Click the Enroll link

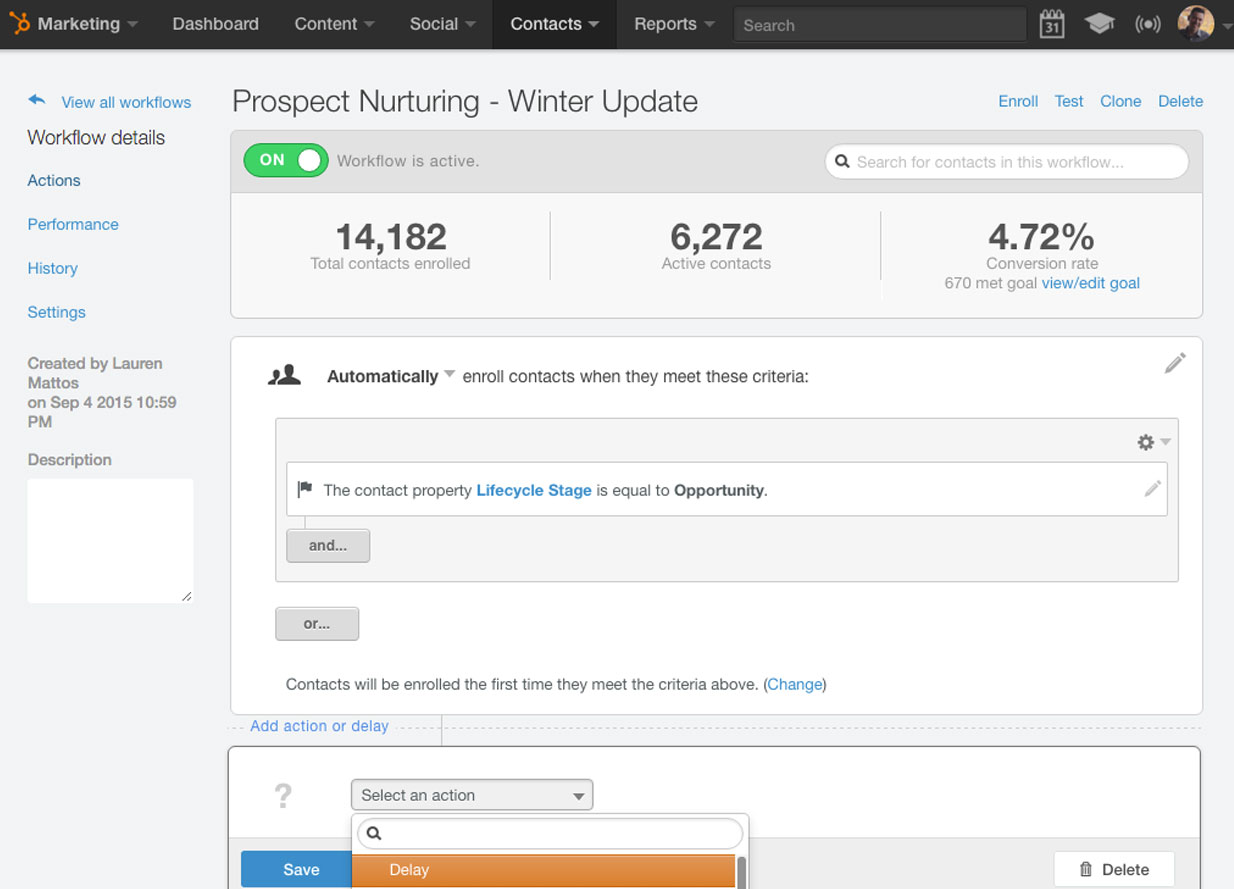[x=1018, y=101]
